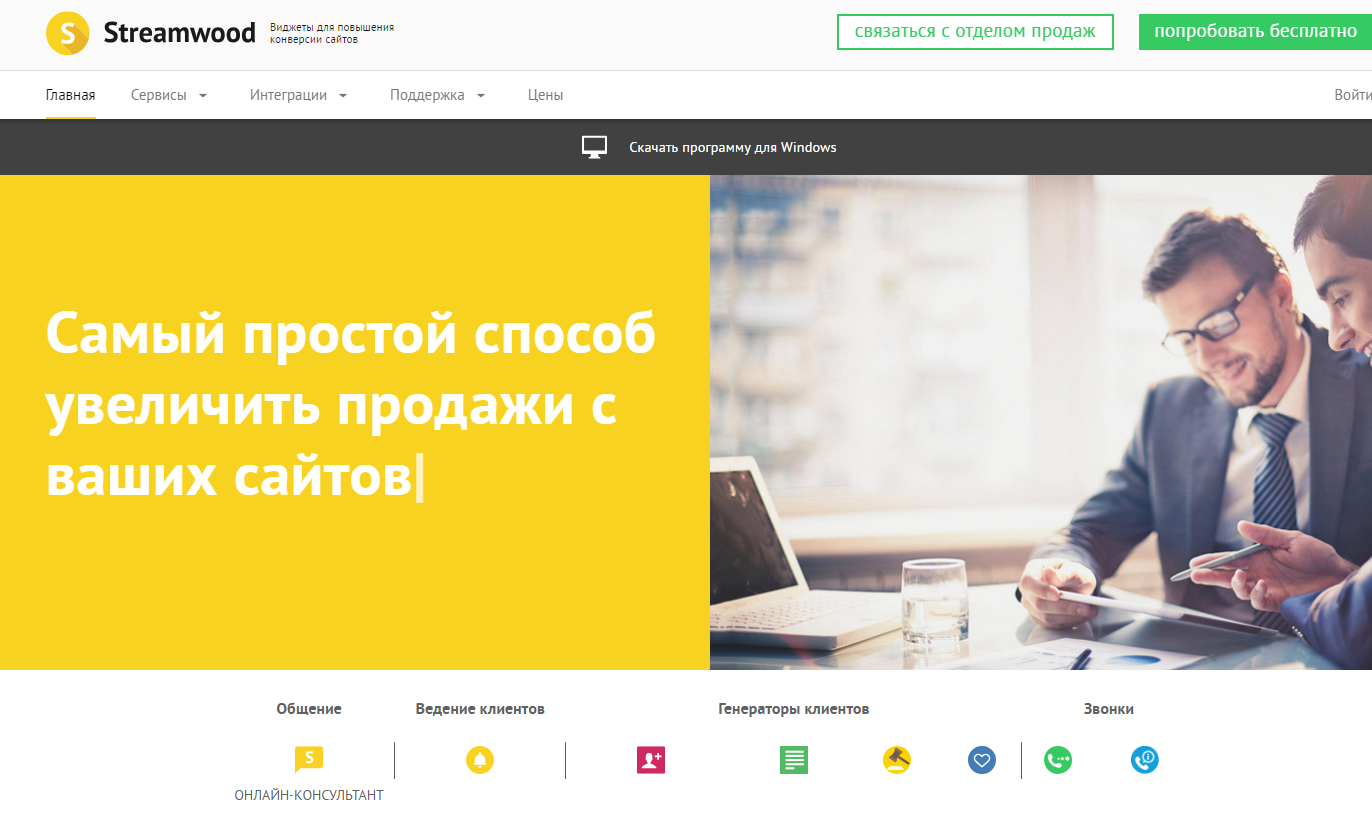Click the Streamwood brand name text
The width and height of the screenshot is (1372, 818).
(x=179, y=33)
